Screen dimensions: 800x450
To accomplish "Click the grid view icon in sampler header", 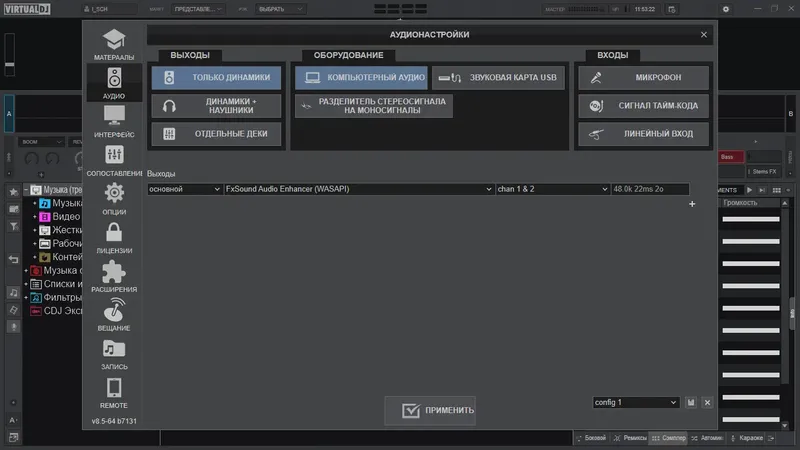I will pos(777,190).
